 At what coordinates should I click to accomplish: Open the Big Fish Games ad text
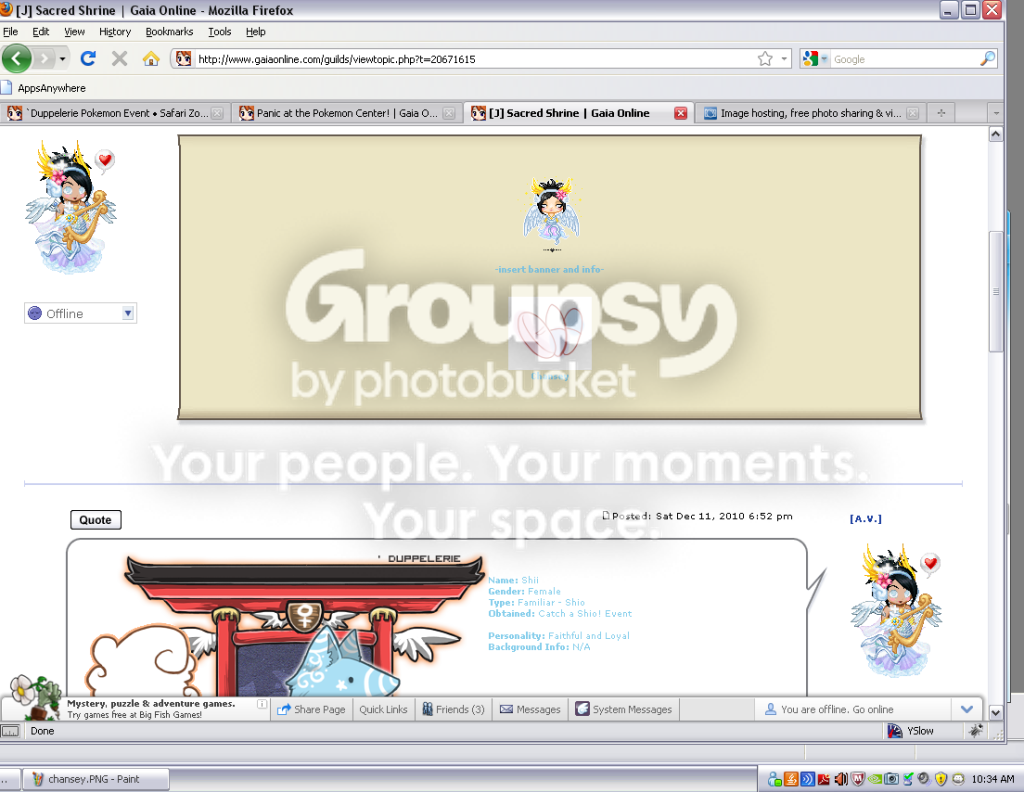point(150,709)
